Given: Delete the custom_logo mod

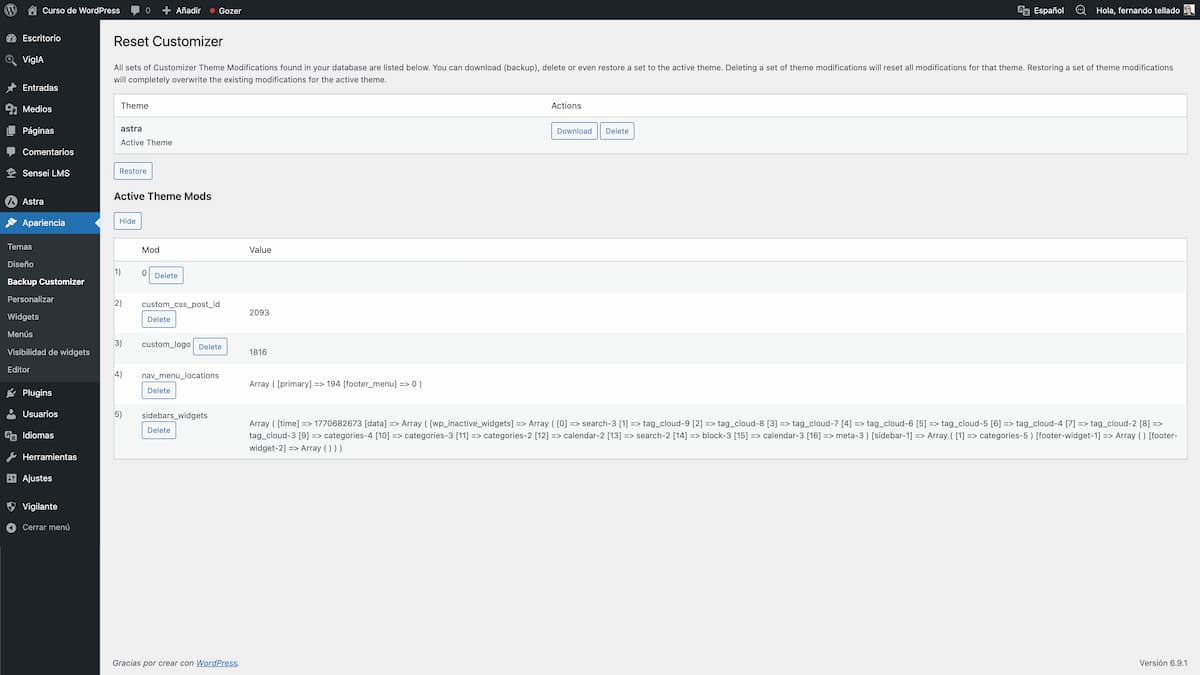Looking at the screenshot, I should pos(210,346).
